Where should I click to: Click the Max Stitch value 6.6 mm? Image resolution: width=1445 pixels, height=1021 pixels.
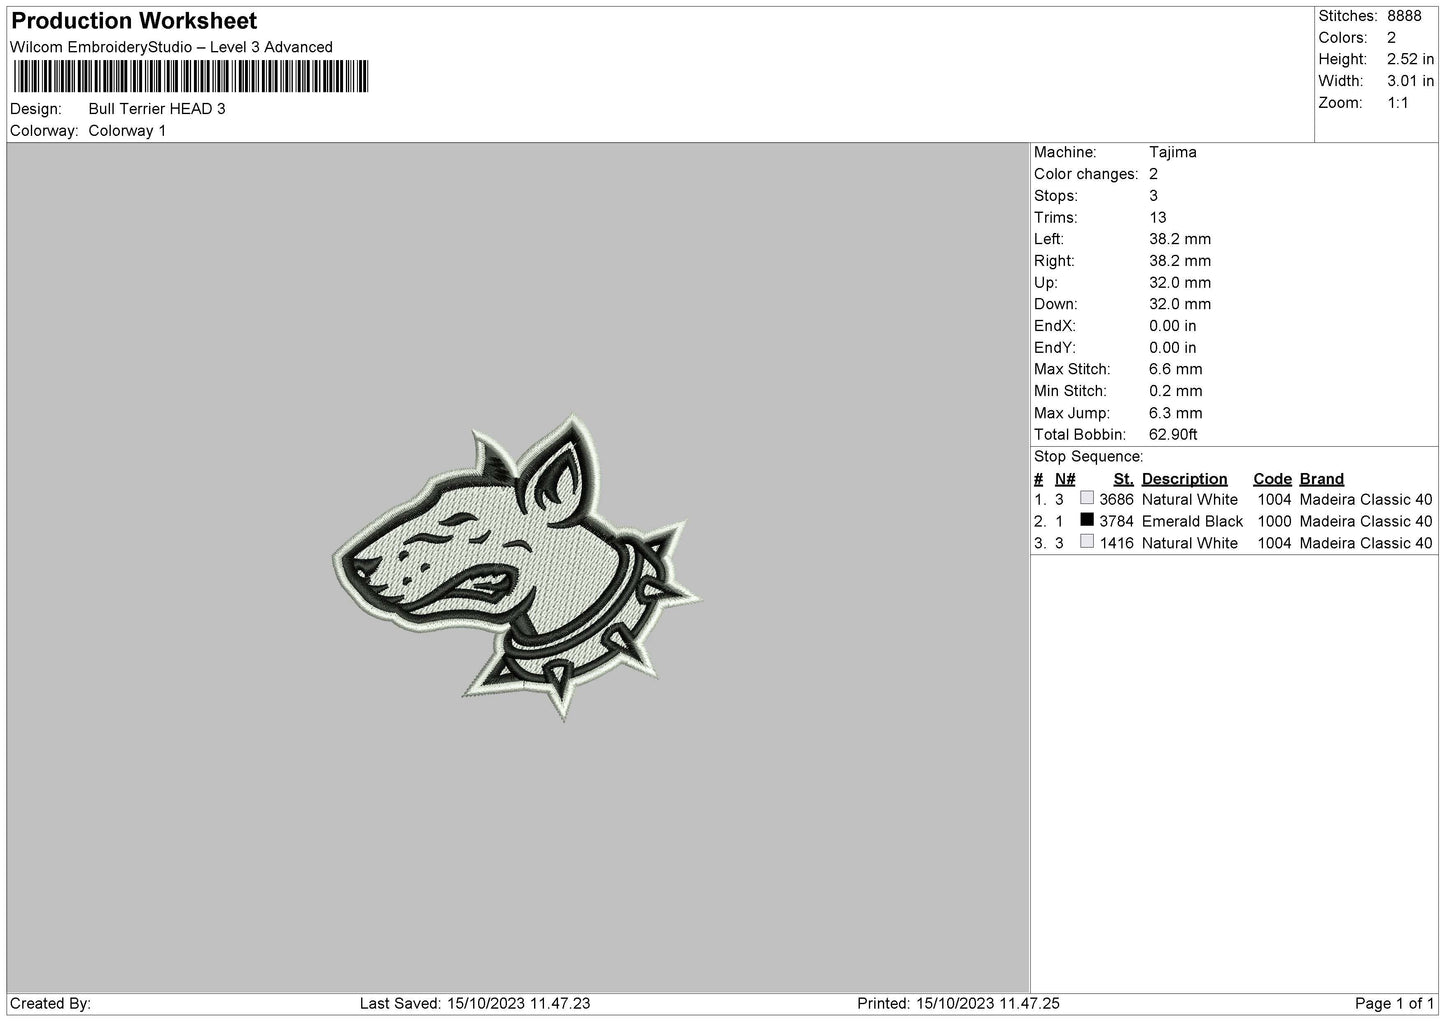(x=1176, y=370)
